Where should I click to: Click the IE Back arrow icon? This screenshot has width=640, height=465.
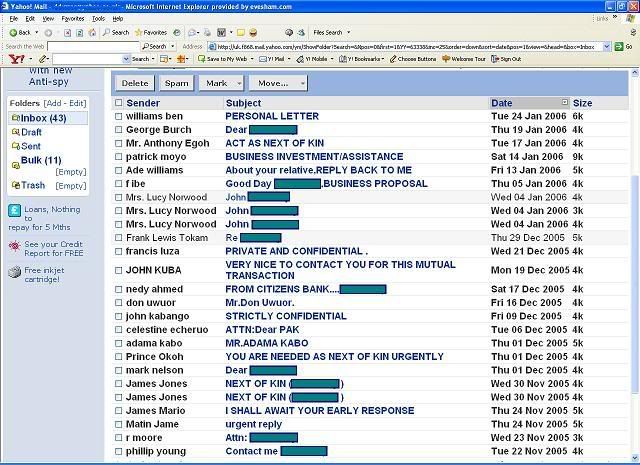(x=13, y=33)
